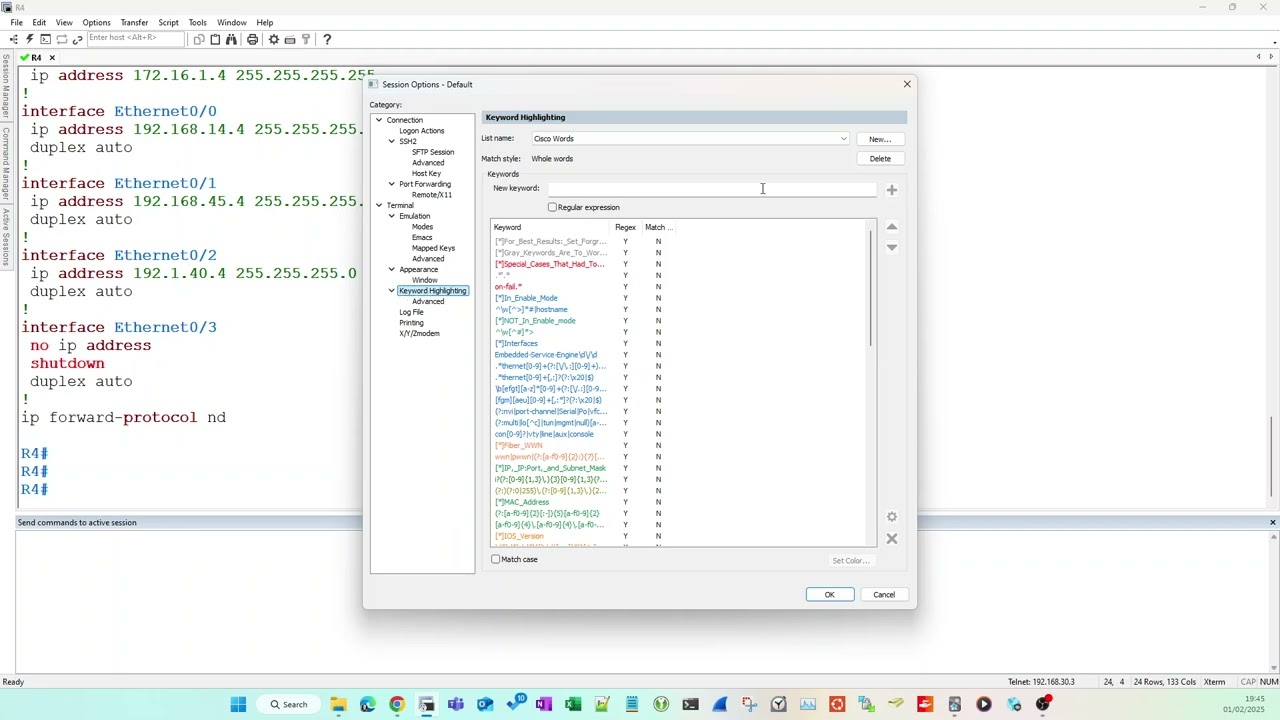Open Windows Start menu
This screenshot has width=1280, height=720.
point(238,704)
